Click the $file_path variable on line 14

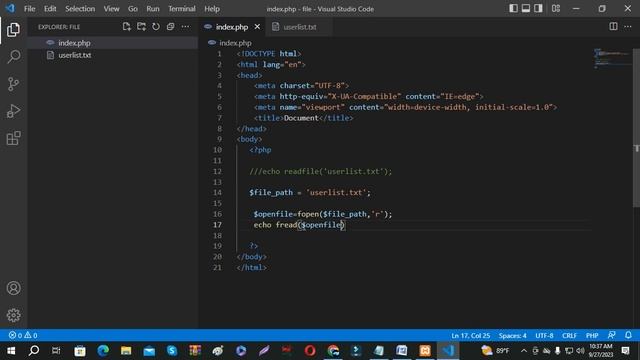point(271,193)
